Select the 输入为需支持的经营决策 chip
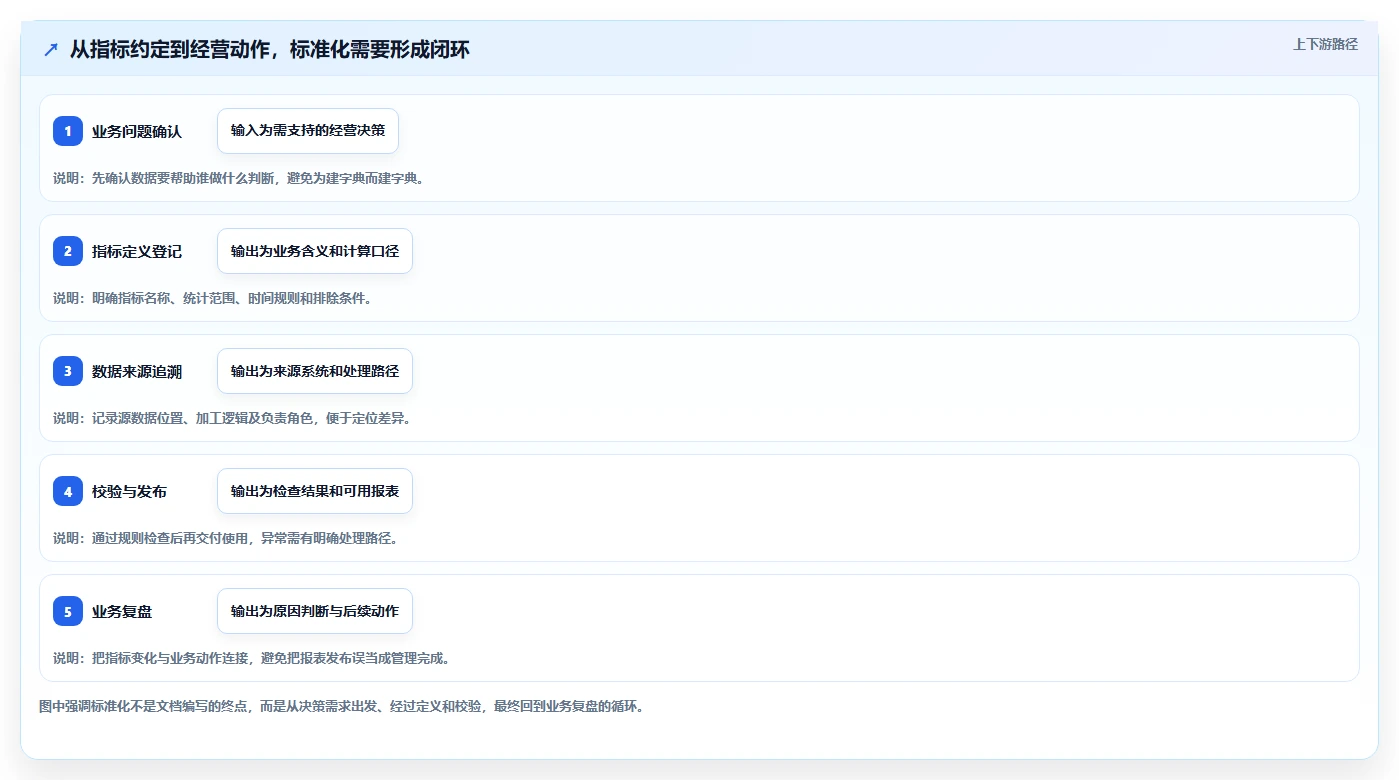 point(308,131)
